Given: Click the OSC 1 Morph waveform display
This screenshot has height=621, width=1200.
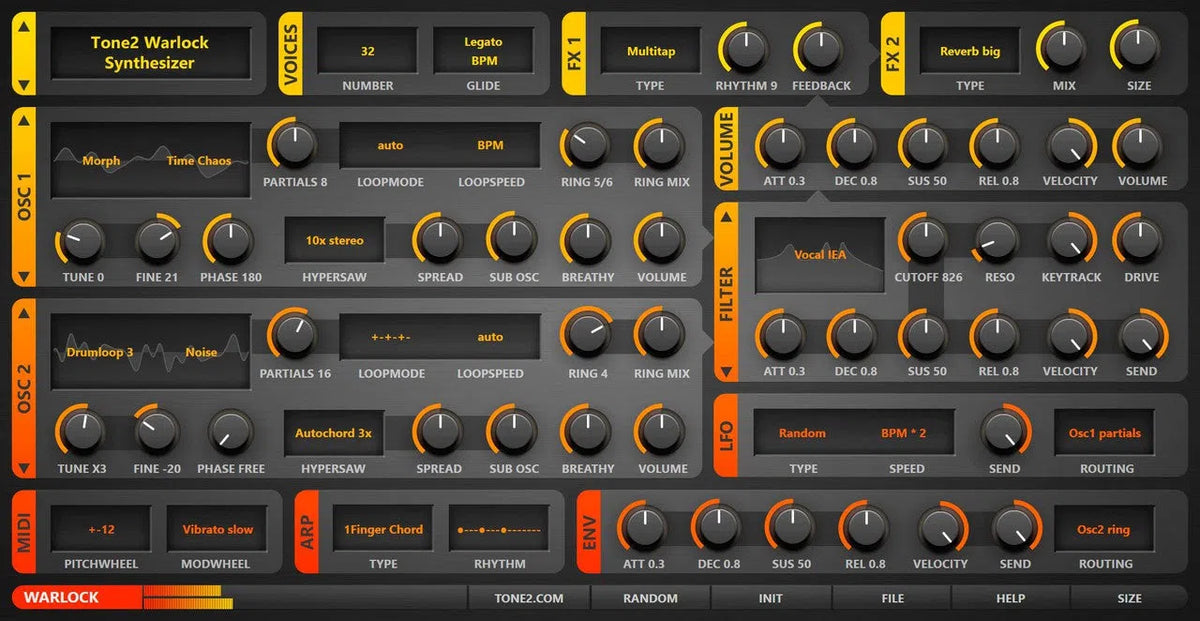Looking at the screenshot, I should click(150, 160).
